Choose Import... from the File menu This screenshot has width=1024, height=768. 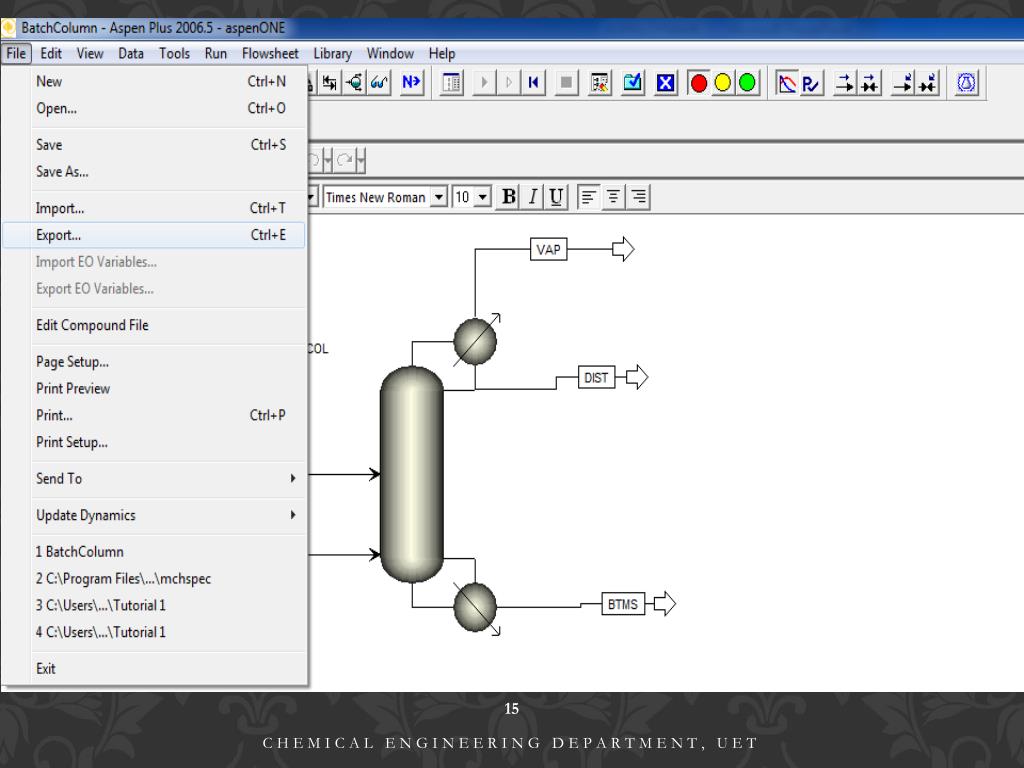pyautogui.click(x=153, y=208)
